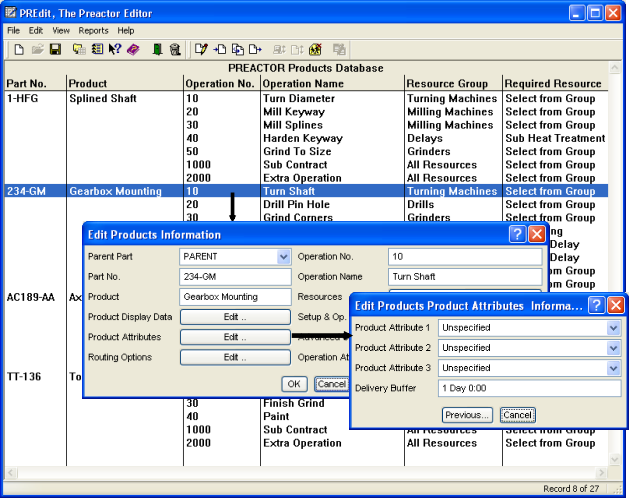
Task: Click the greyed sort records icon
Action: pos(279,49)
